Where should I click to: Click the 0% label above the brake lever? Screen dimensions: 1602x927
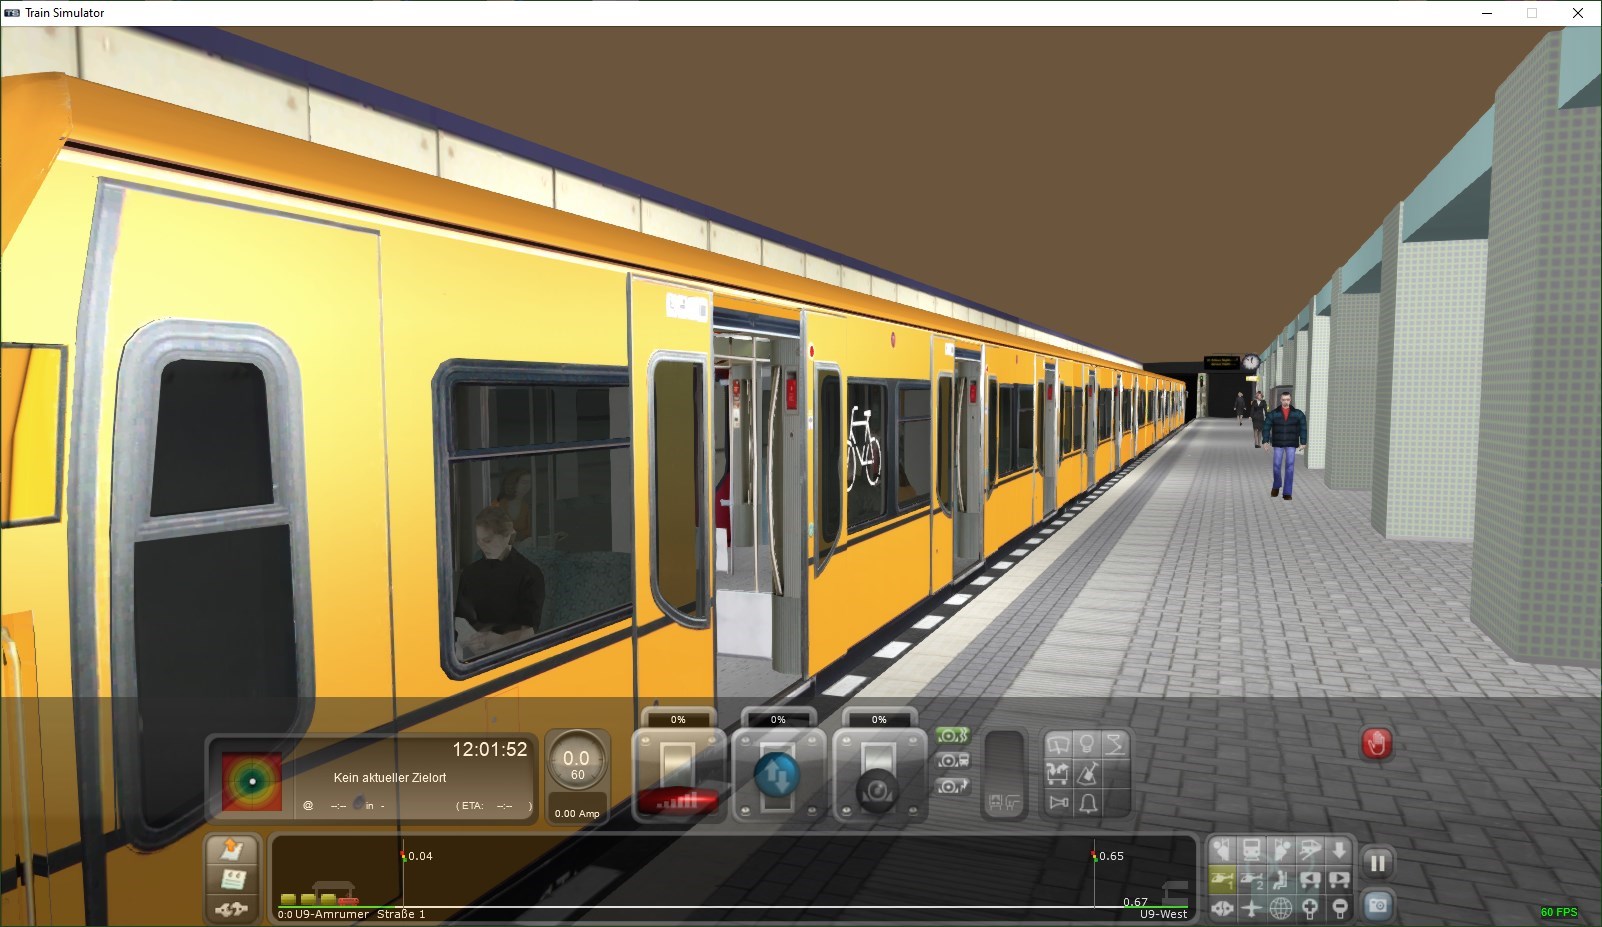click(879, 720)
